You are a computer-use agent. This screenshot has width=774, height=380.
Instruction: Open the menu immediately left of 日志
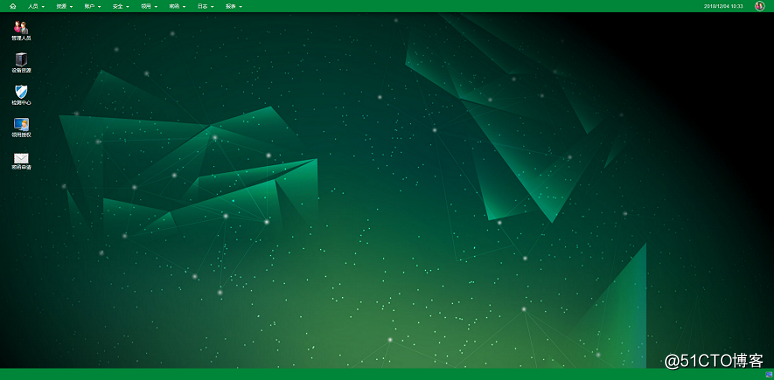[177, 6]
